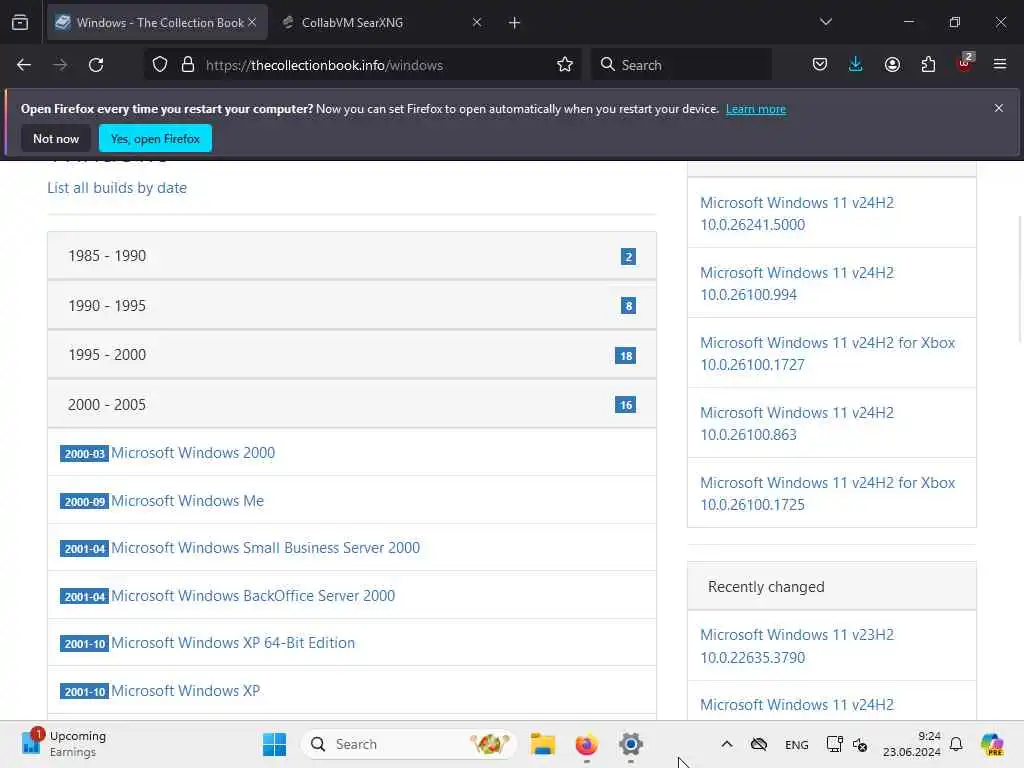This screenshot has width=1024, height=768.
Task: Expand the 1990 - 1995 section
Action: coord(351,306)
